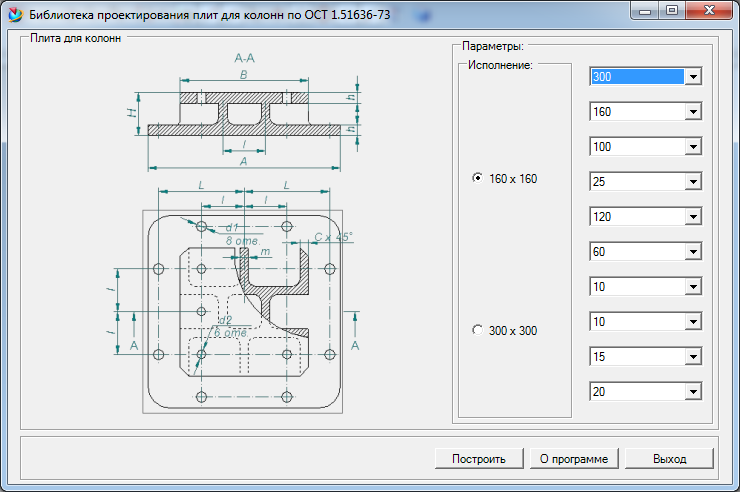Select the 160 x 160 execution option
This screenshot has width=740, height=492.
click(x=505, y=179)
